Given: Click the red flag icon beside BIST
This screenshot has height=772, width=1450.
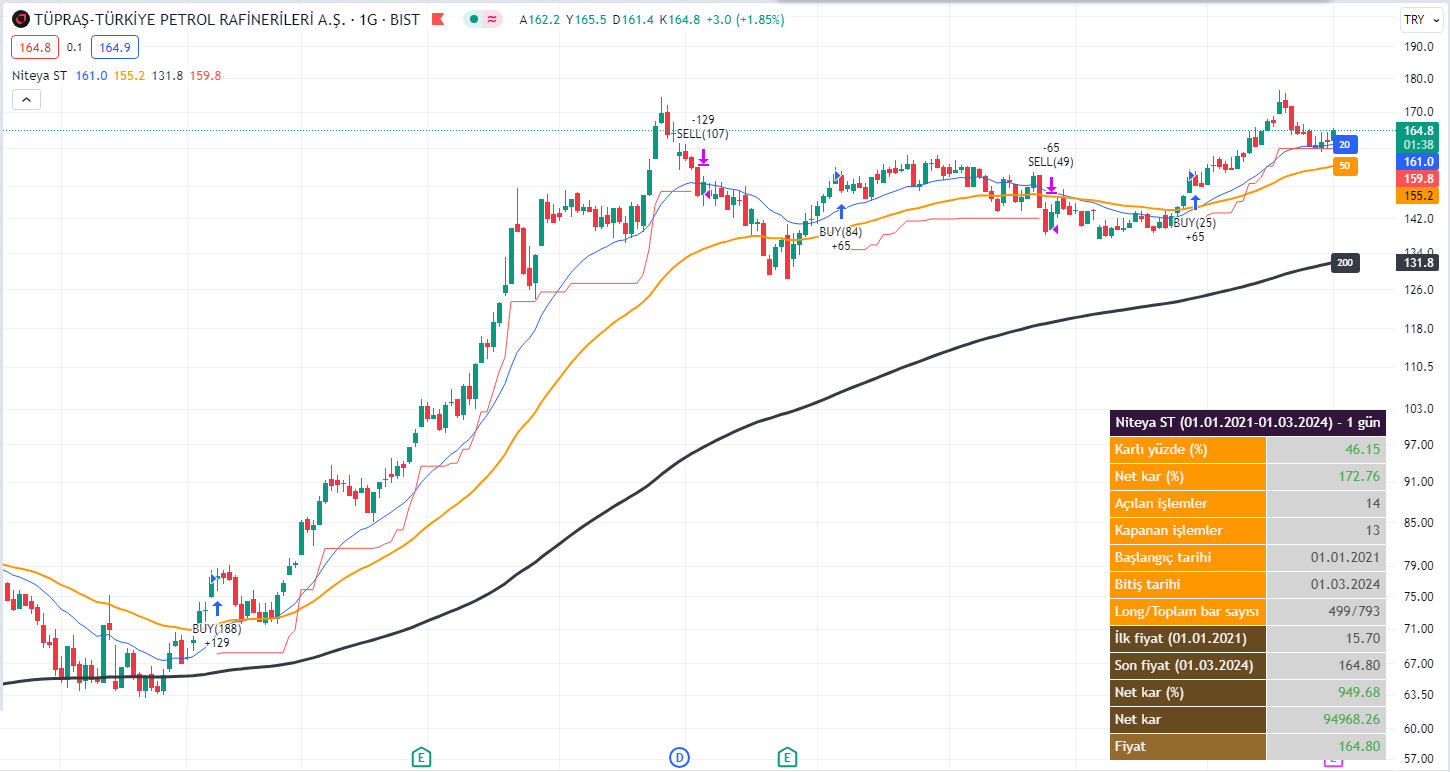Looking at the screenshot, I should pos(437,20).
